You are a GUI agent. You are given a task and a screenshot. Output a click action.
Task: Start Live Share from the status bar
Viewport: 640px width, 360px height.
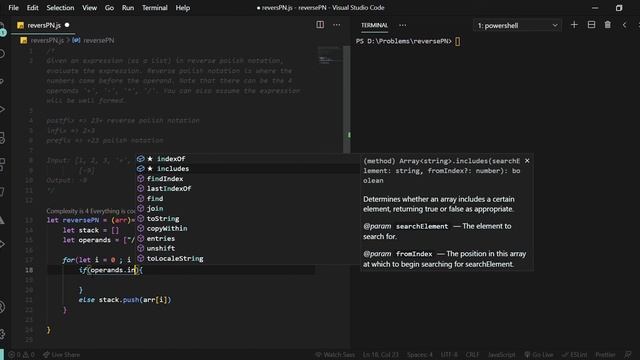(x=61, y=355)
